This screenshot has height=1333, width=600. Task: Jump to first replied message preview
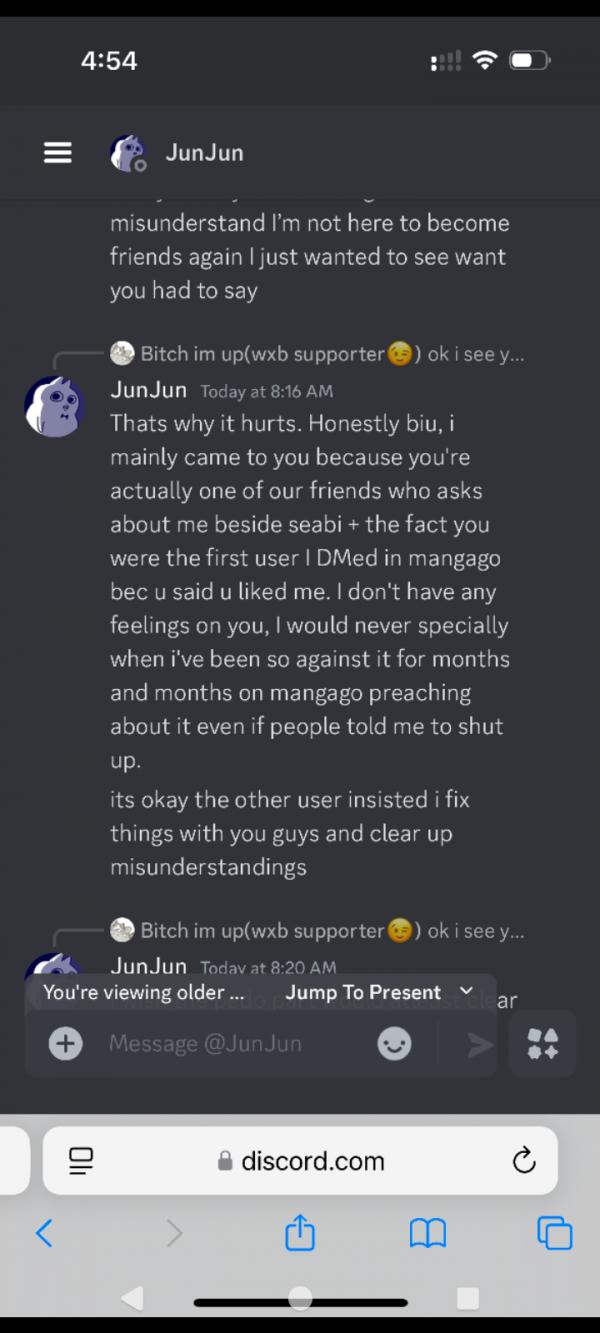(x=317, y=354)
